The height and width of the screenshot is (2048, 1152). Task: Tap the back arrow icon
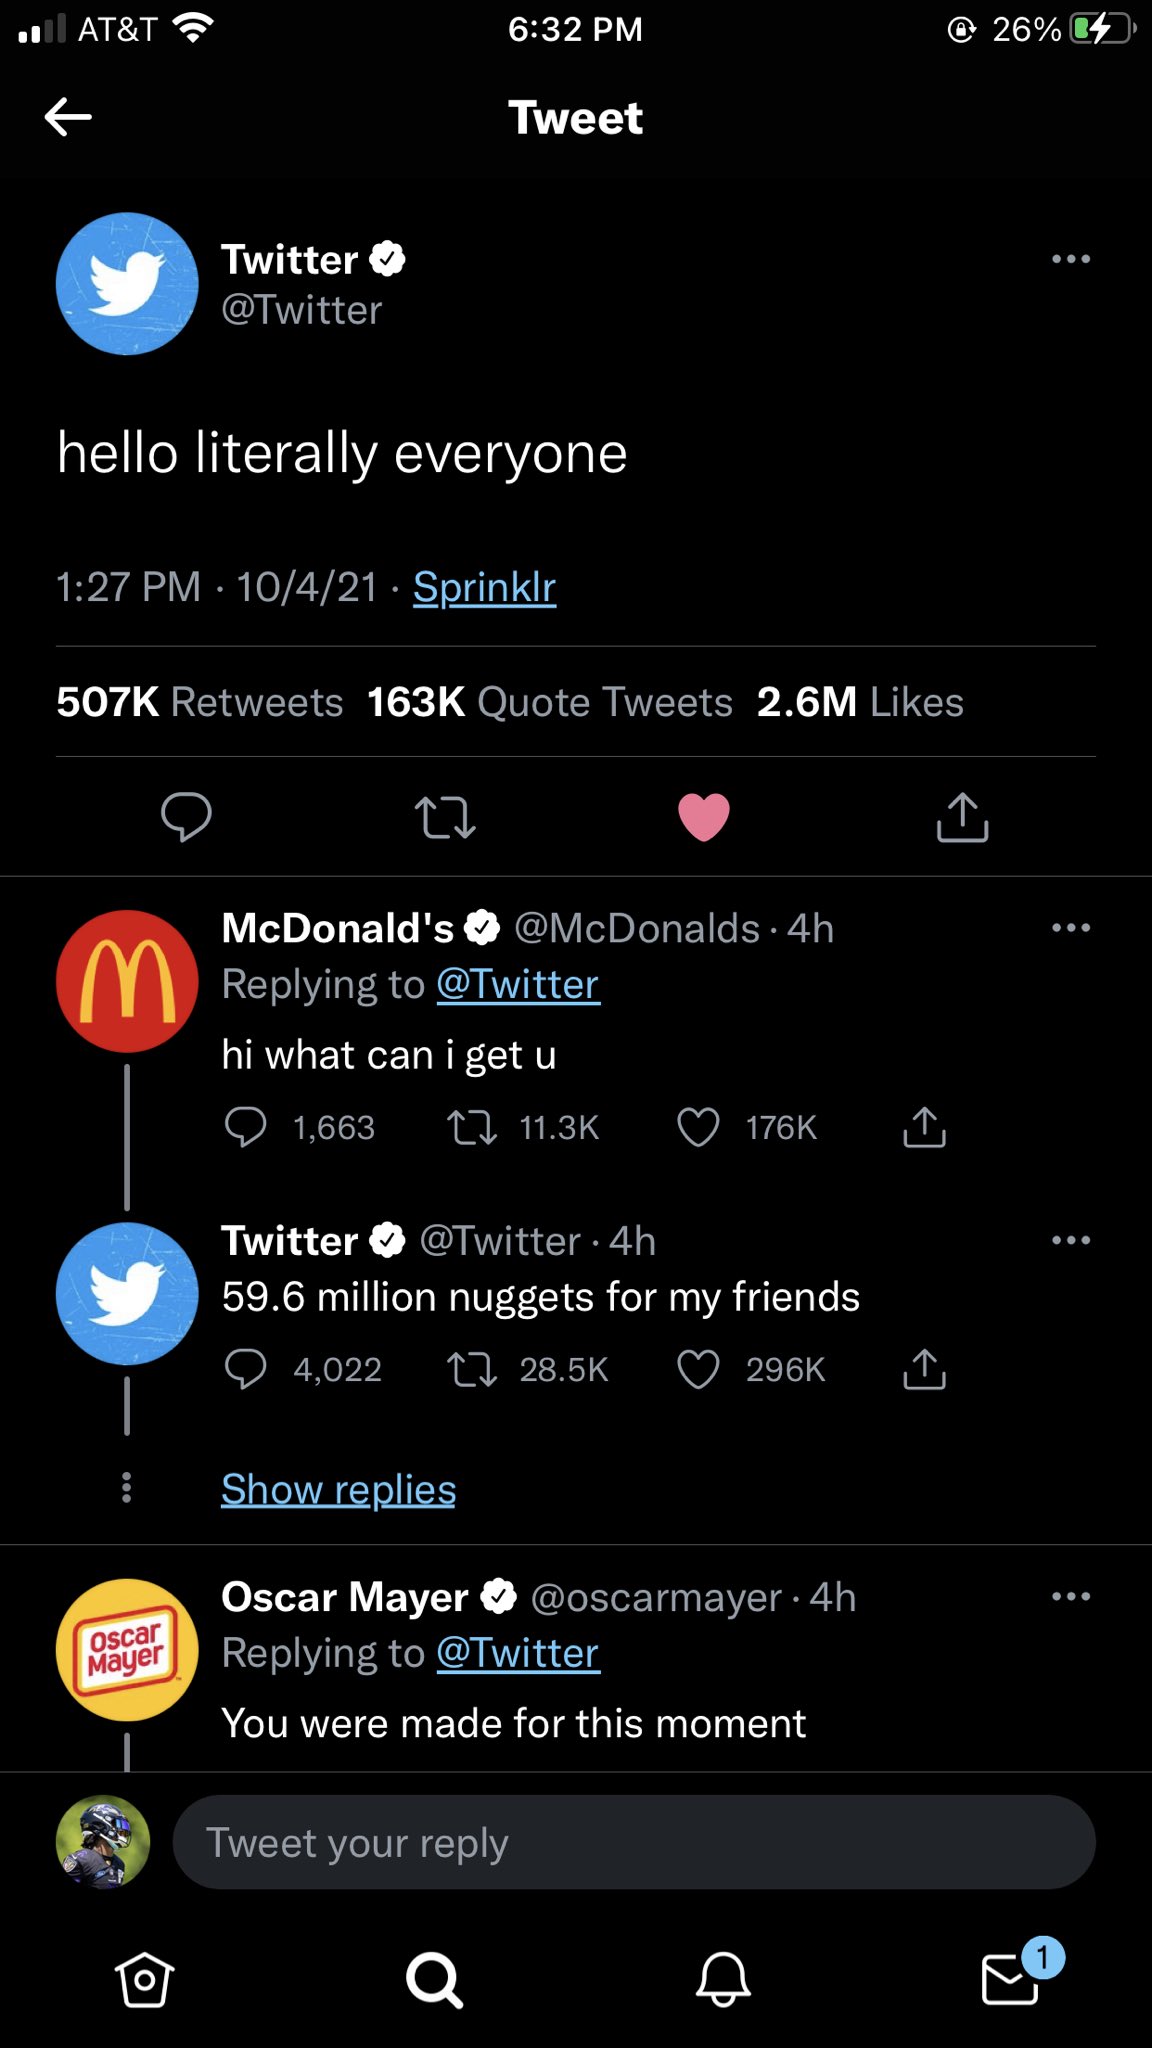68,117
